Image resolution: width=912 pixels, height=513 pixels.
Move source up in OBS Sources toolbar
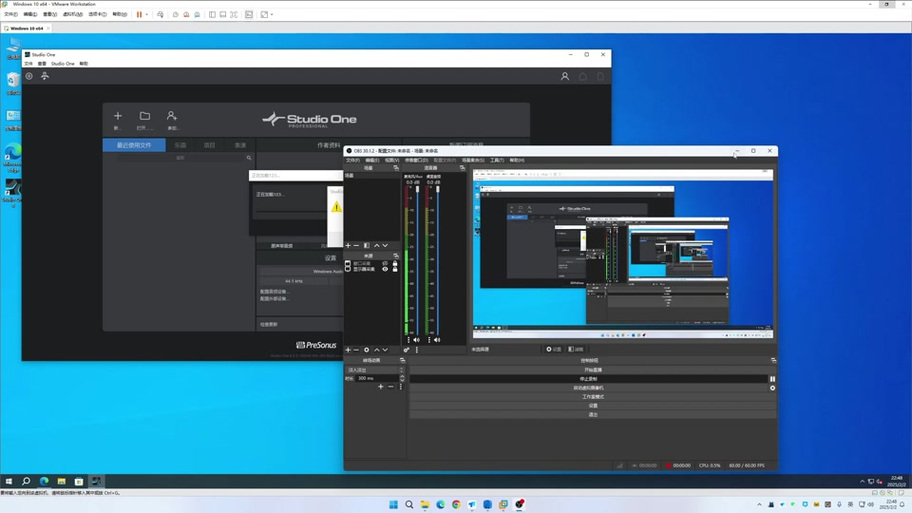click(x=376, y=350)
